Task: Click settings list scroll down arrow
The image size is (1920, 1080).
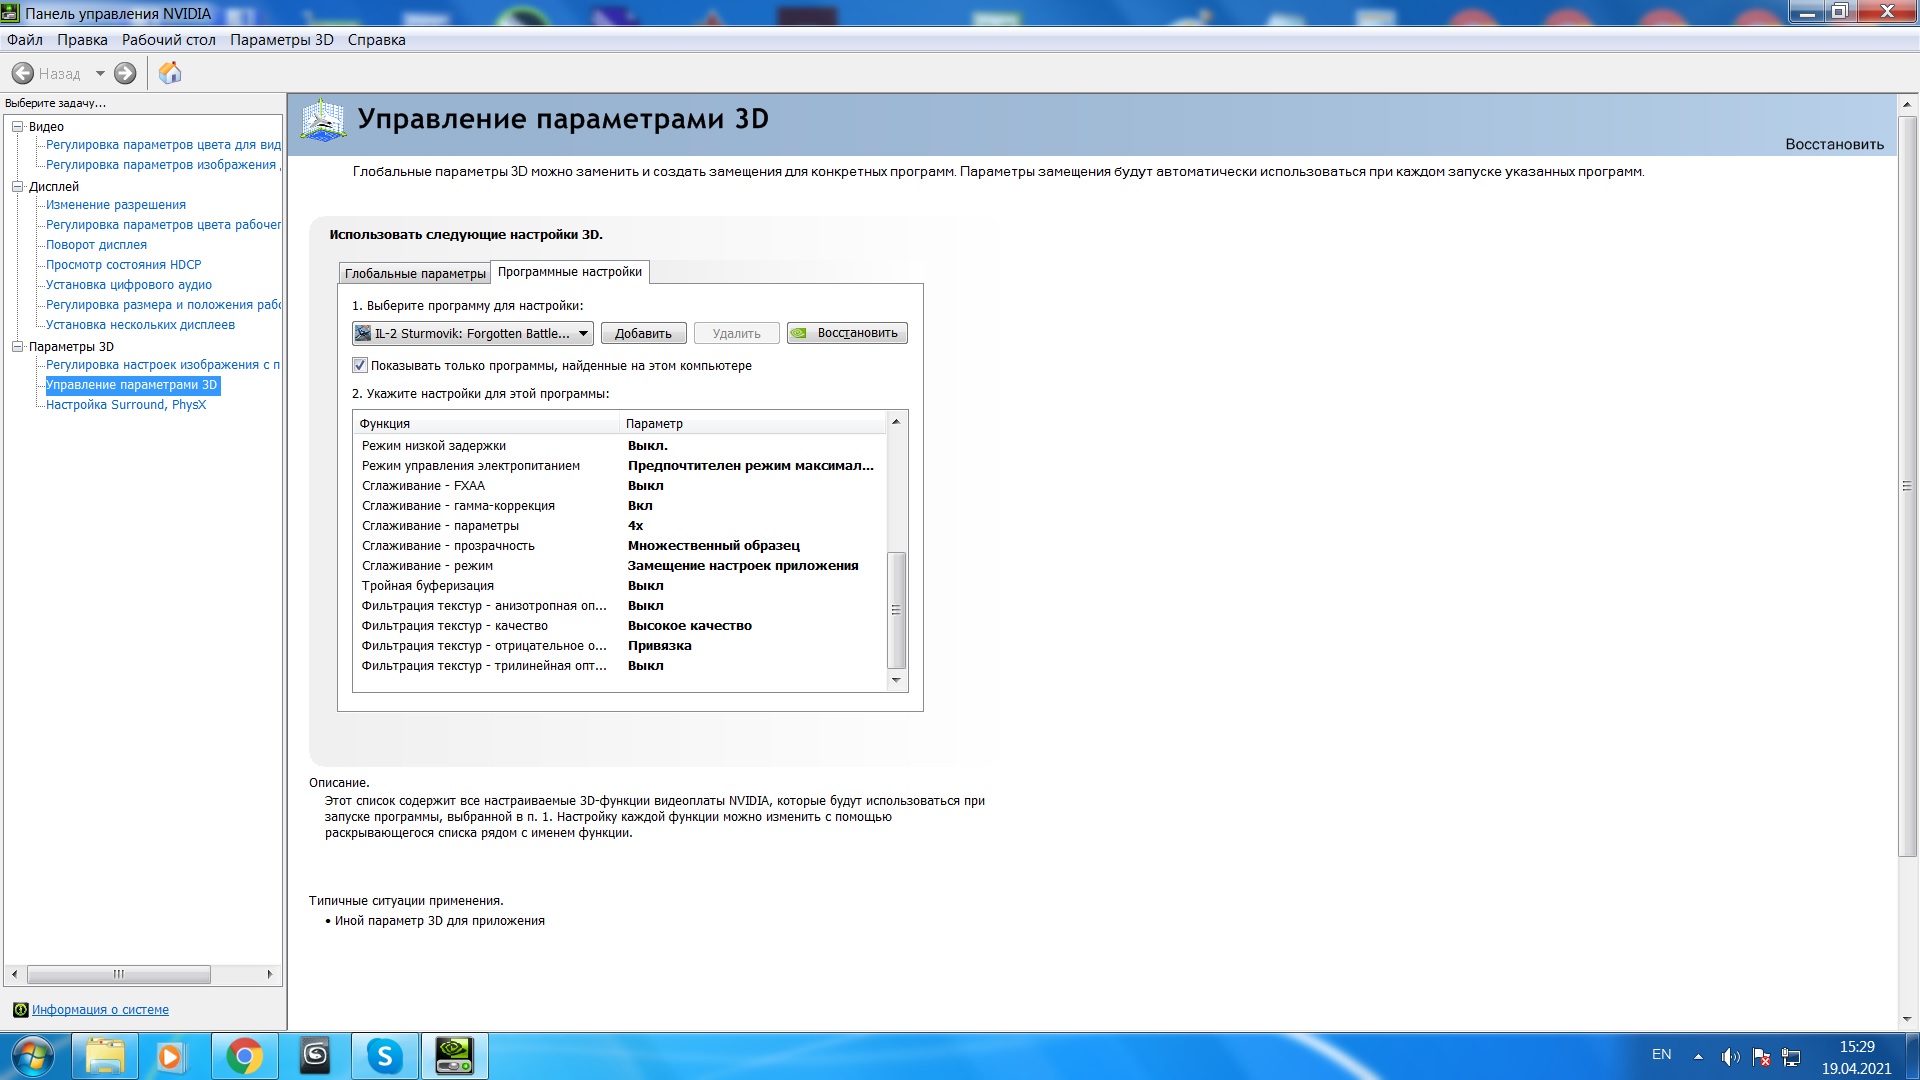Action: (x=896, y=680)
